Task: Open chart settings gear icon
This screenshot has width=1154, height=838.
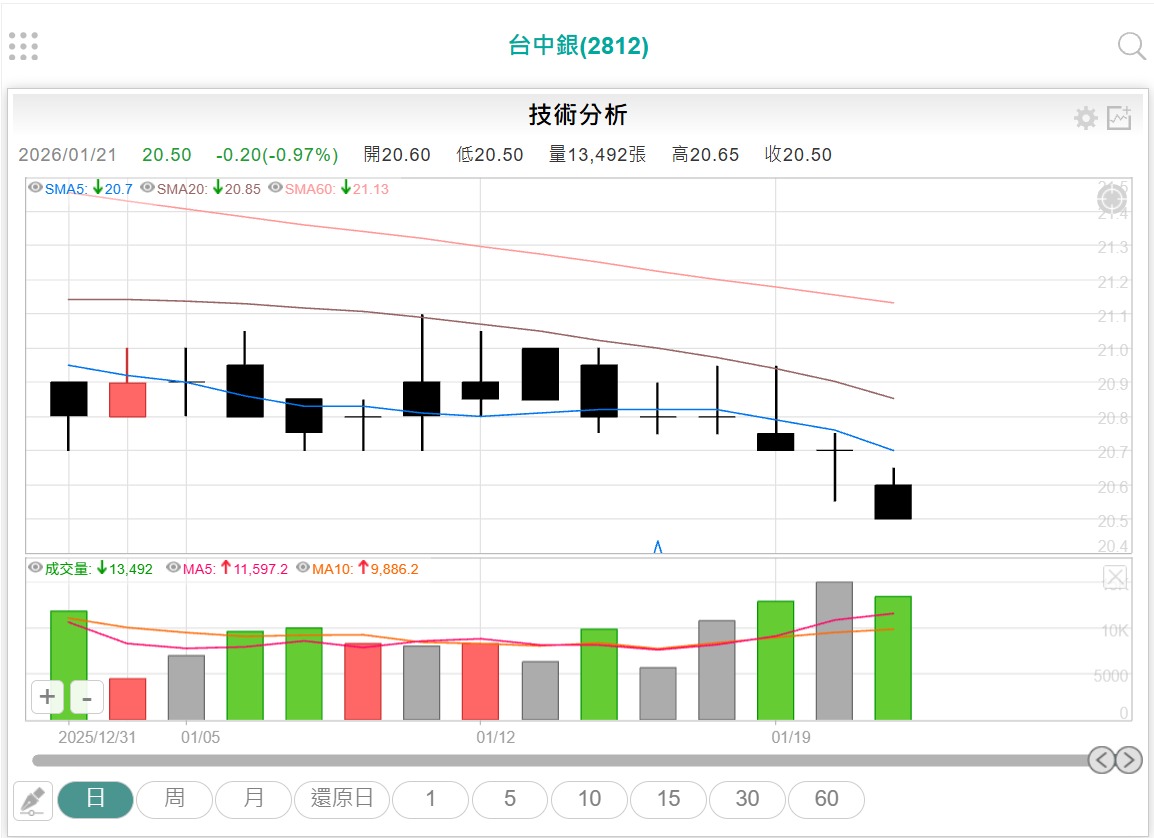Action: (1085, 119)
